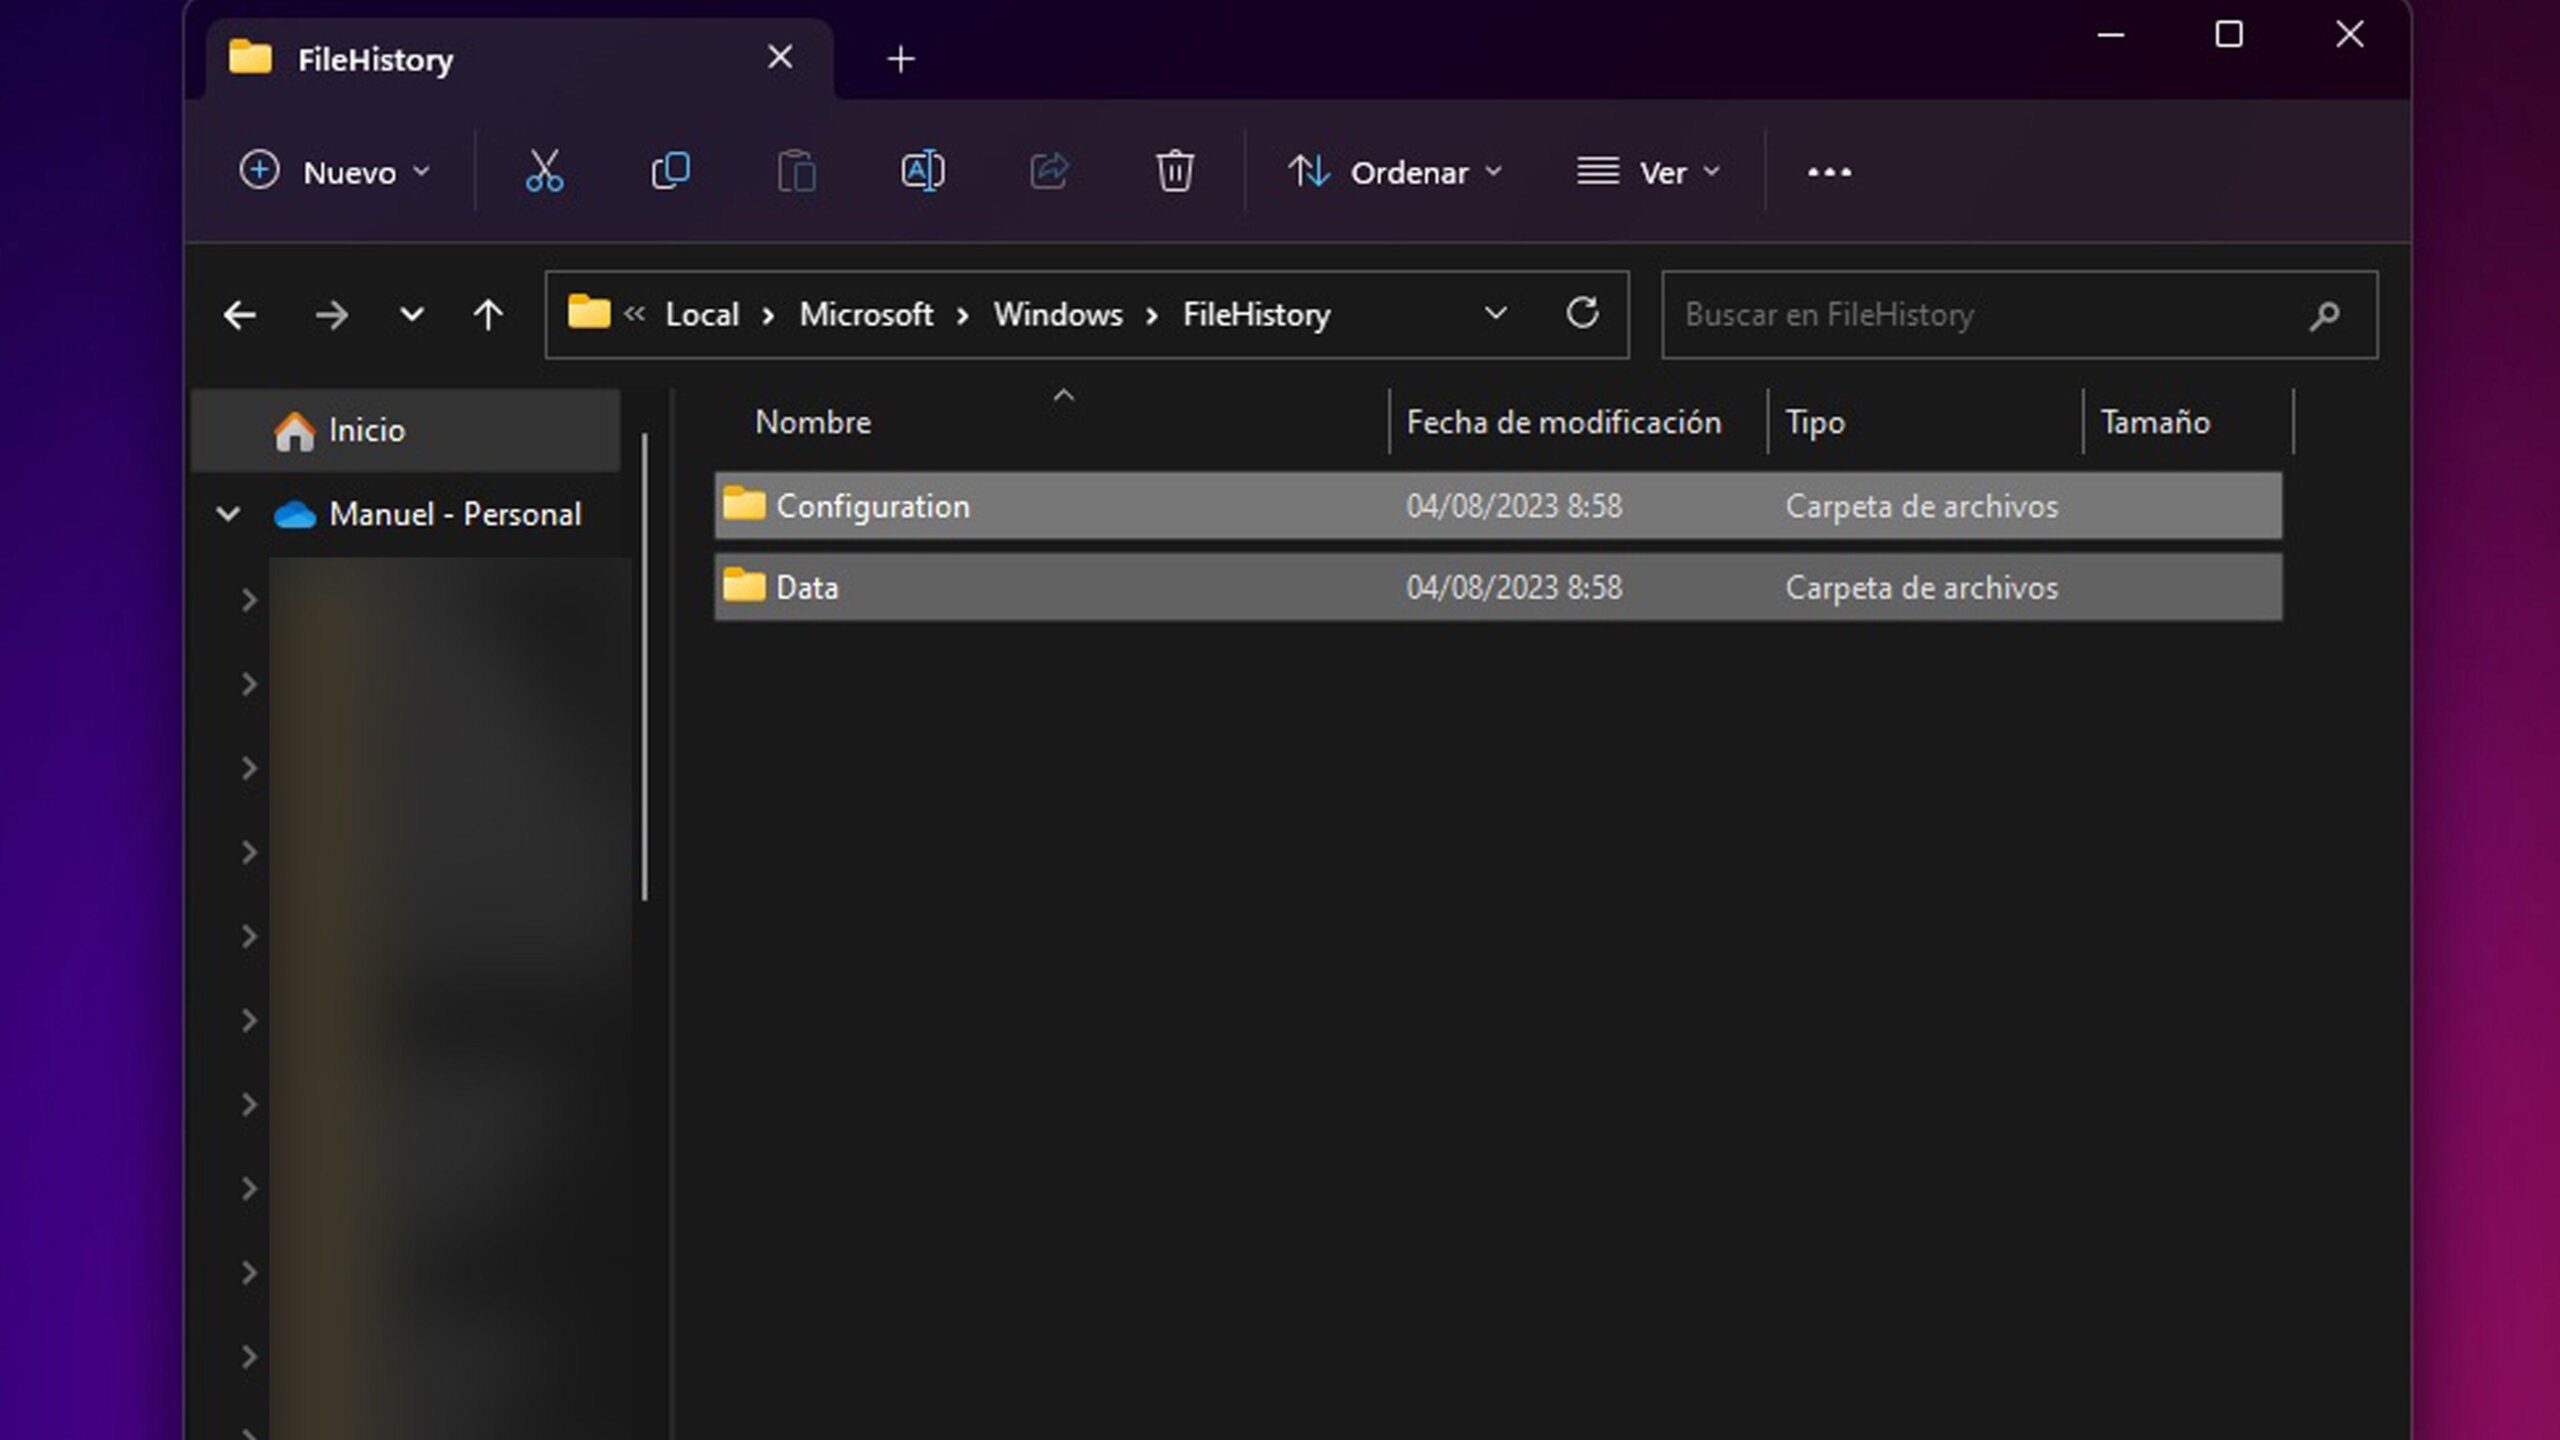
Task: Refresh the FileHistory folder view
Action: click(1582, 314)
